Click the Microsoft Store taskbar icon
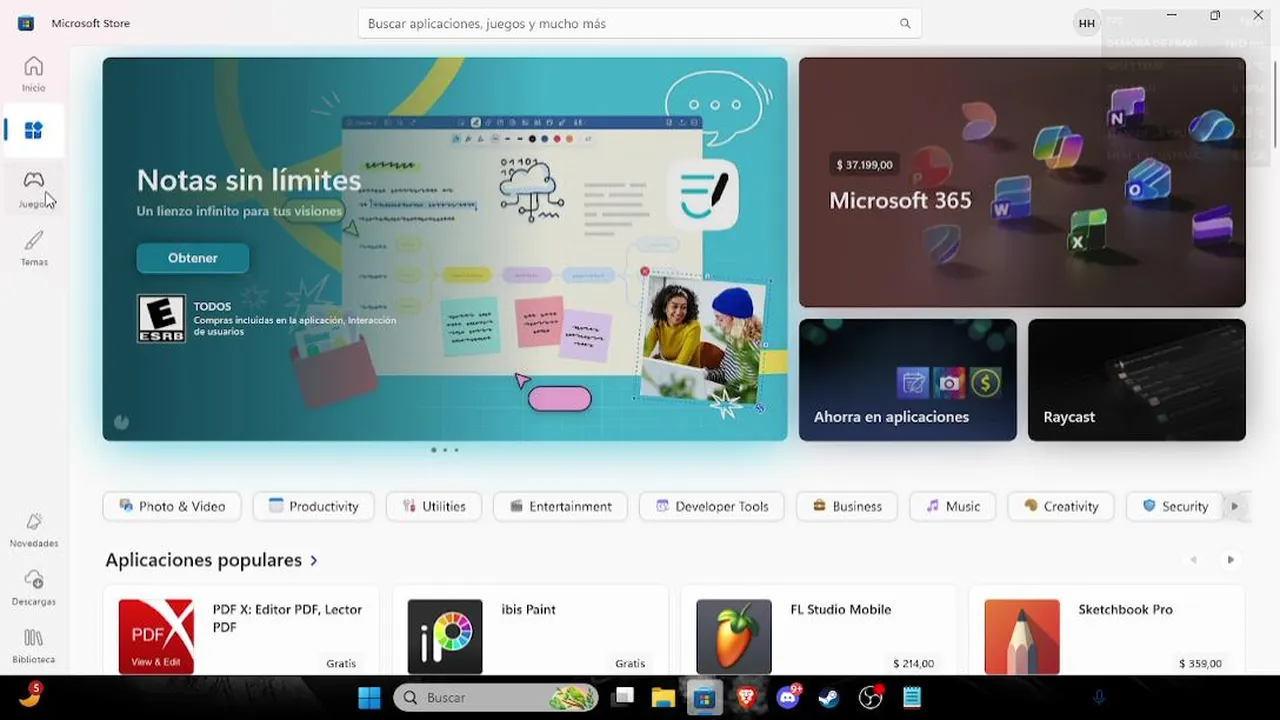The image size is (1280, 720). coord(705,697)
